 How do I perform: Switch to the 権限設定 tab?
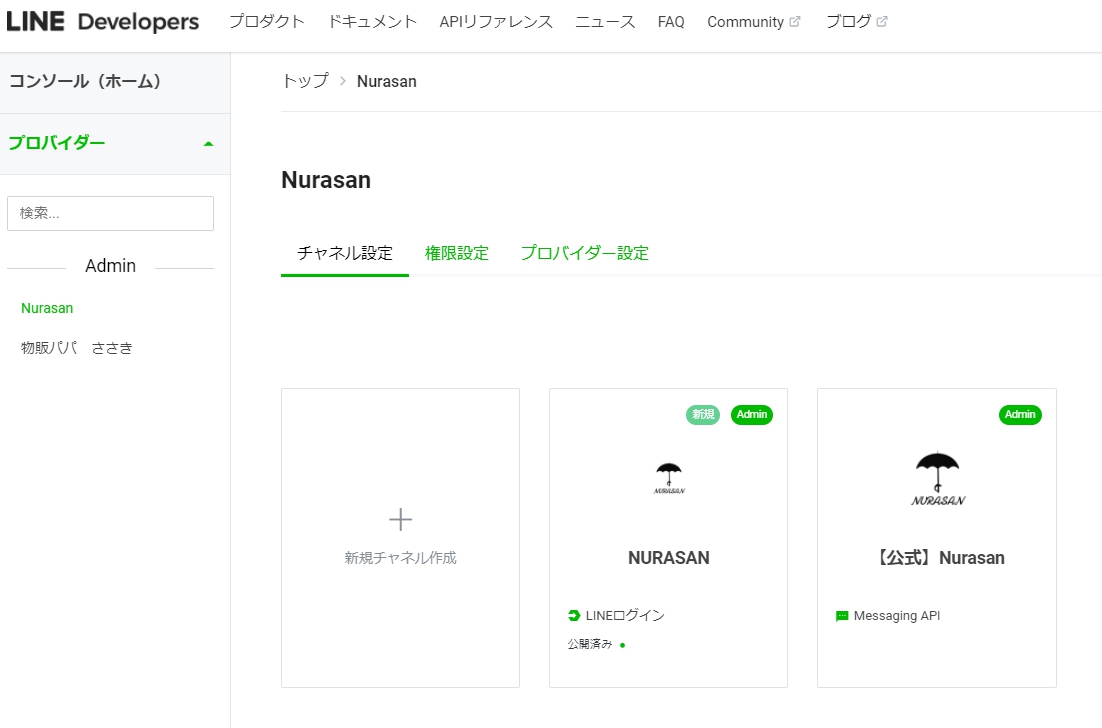tap(457, 253)
